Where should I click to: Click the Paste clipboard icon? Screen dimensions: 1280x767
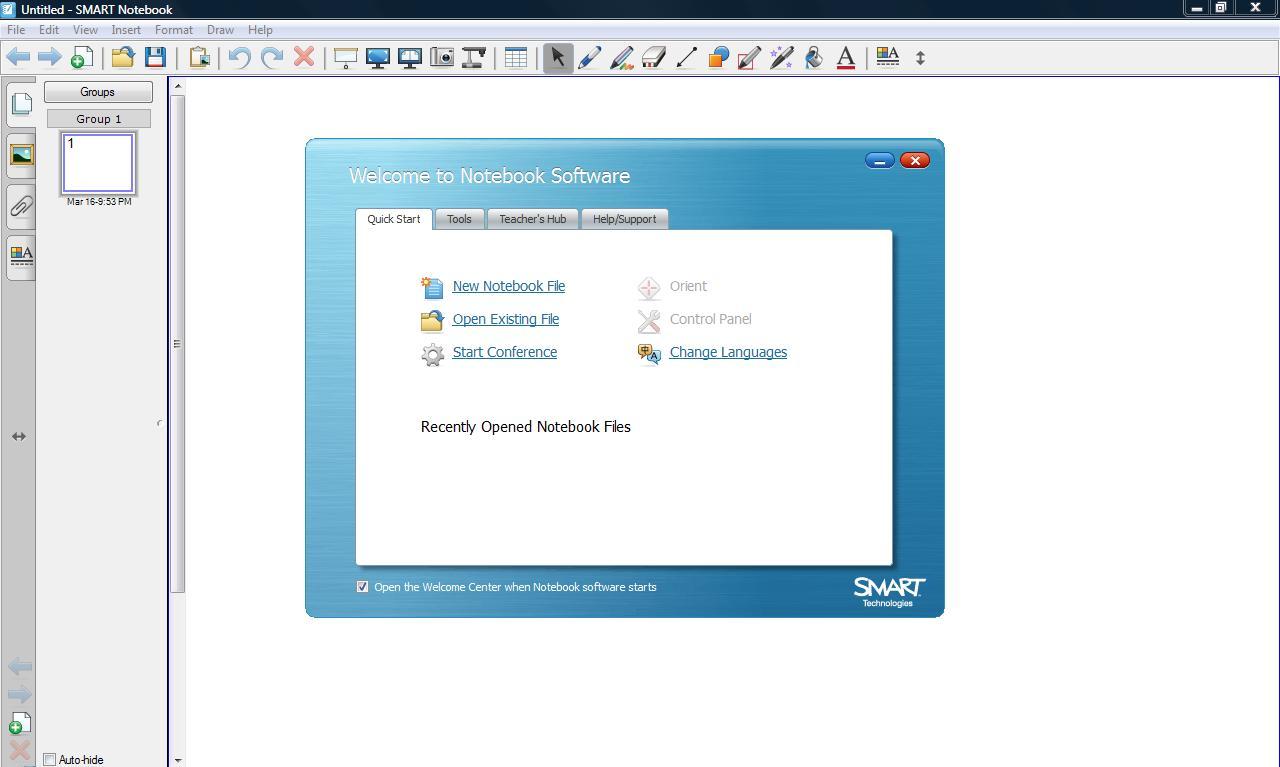pos(199,57)
